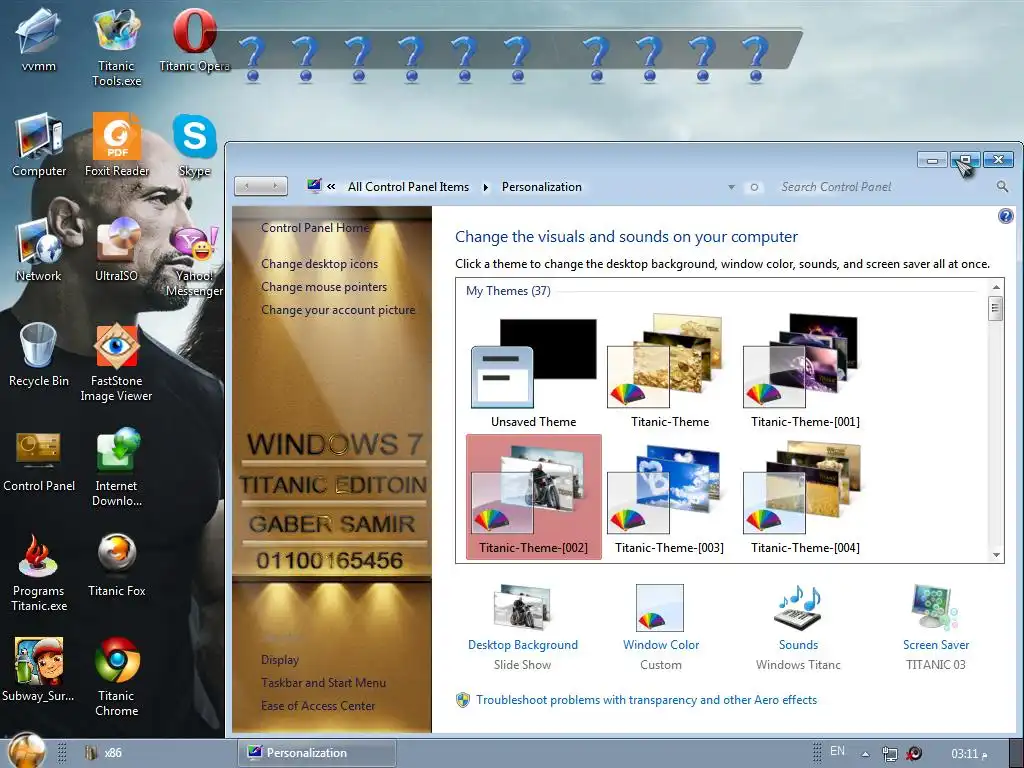Viewport: 1024px width, 768px height.
Task: Open the network tray icon
Action: (889, 754)
